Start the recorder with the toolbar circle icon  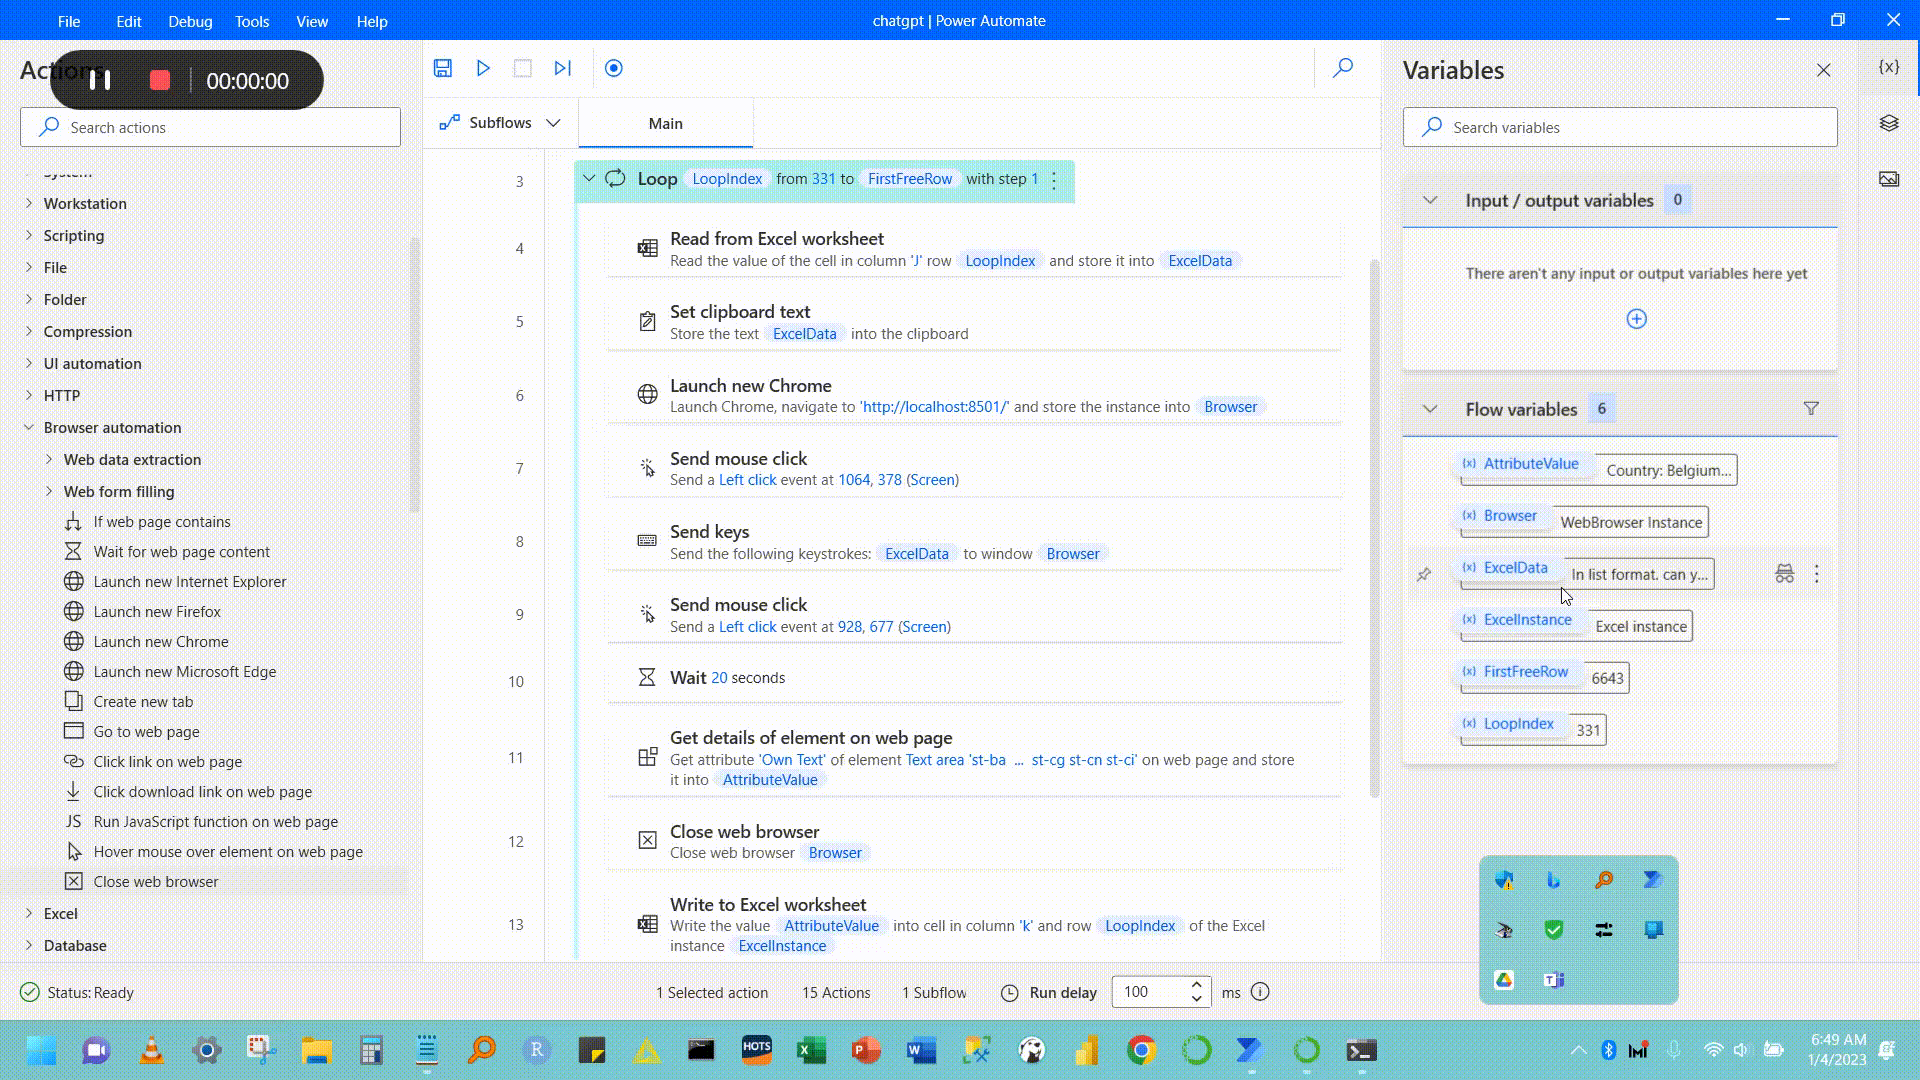tap(614, 68)
